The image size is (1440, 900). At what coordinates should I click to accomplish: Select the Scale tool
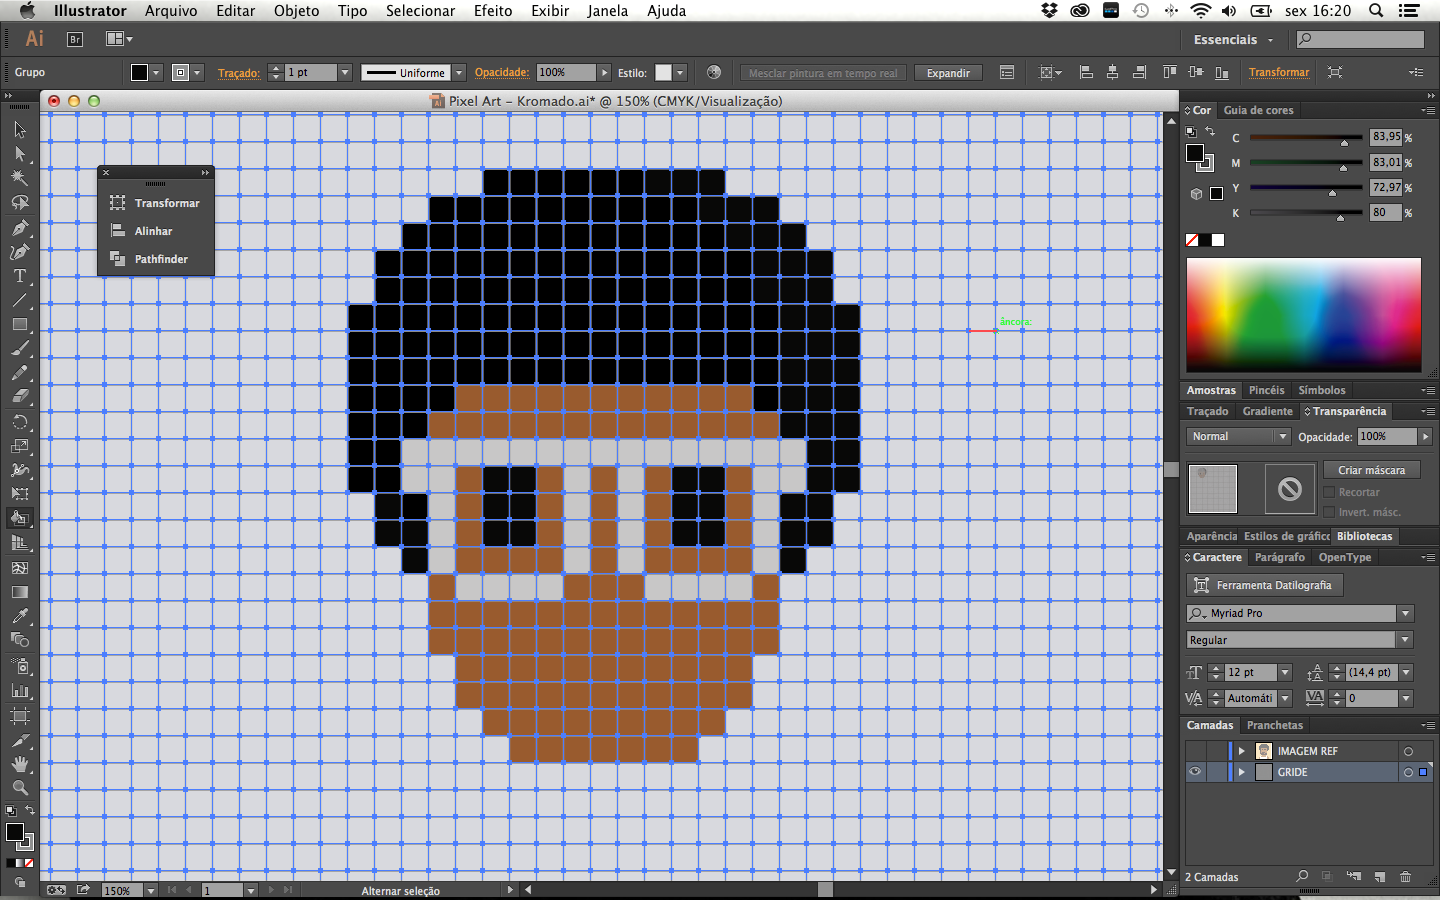coord(20,446)
